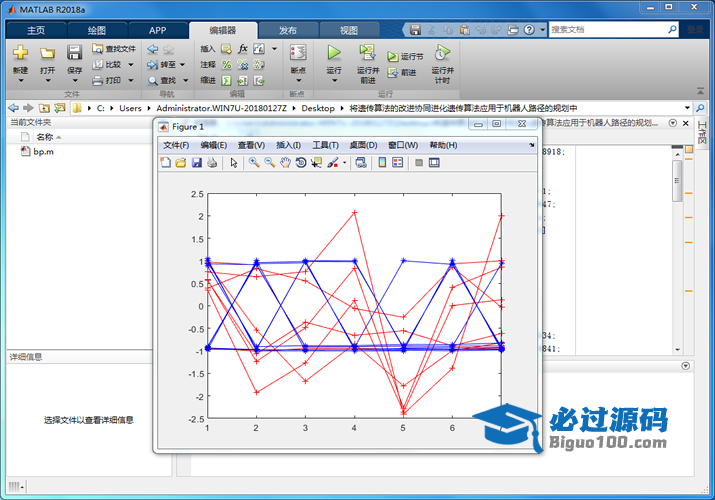Click the Run Section (运行节) button

[x=405, y=57]
